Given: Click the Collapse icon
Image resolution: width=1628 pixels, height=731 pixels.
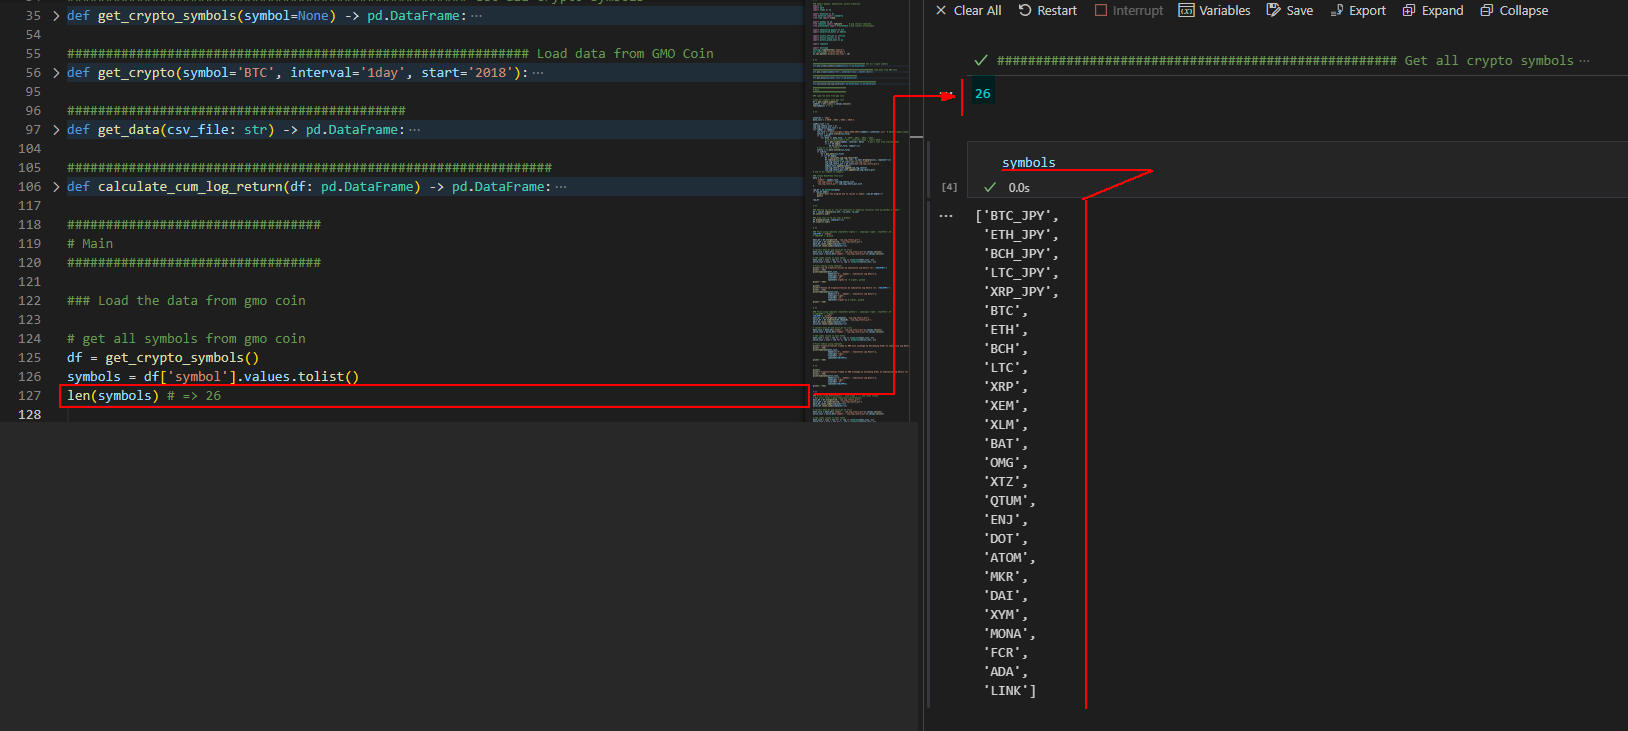Looking at the screenshot, I should tap(1487, 10).
